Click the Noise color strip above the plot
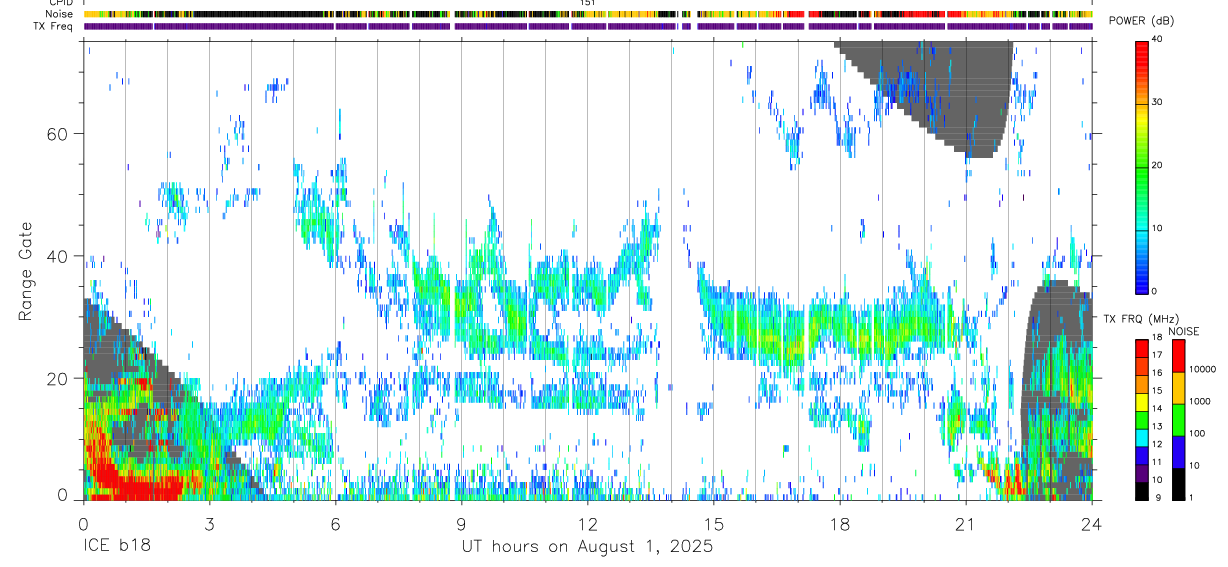This screenshot has width=1228, height=567. pos(587,14)
